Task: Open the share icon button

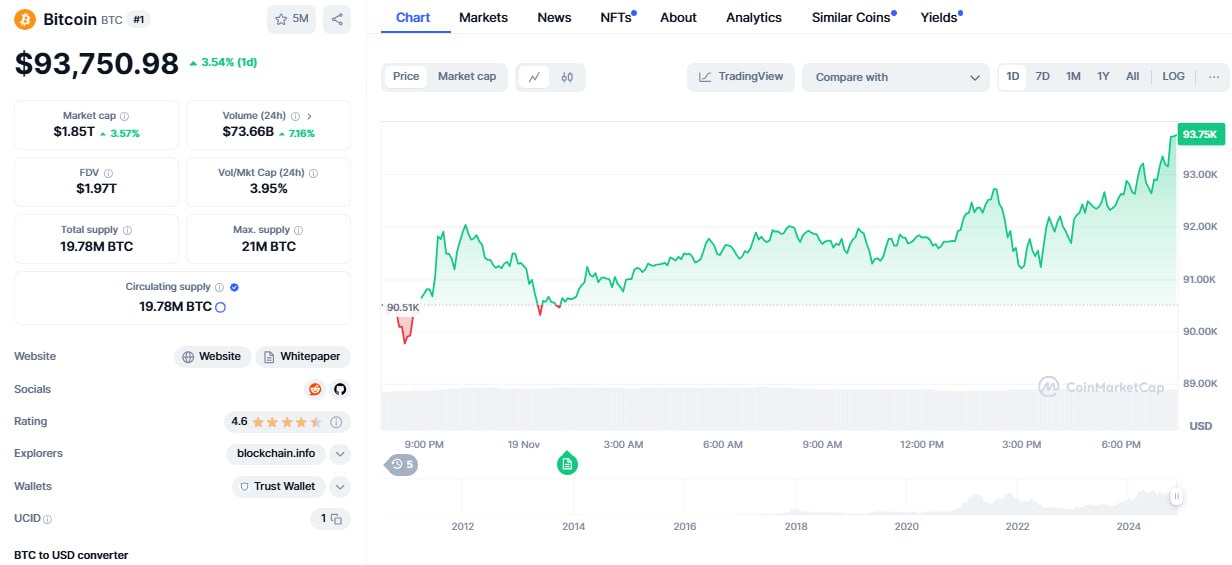Action: pos(337,19)
